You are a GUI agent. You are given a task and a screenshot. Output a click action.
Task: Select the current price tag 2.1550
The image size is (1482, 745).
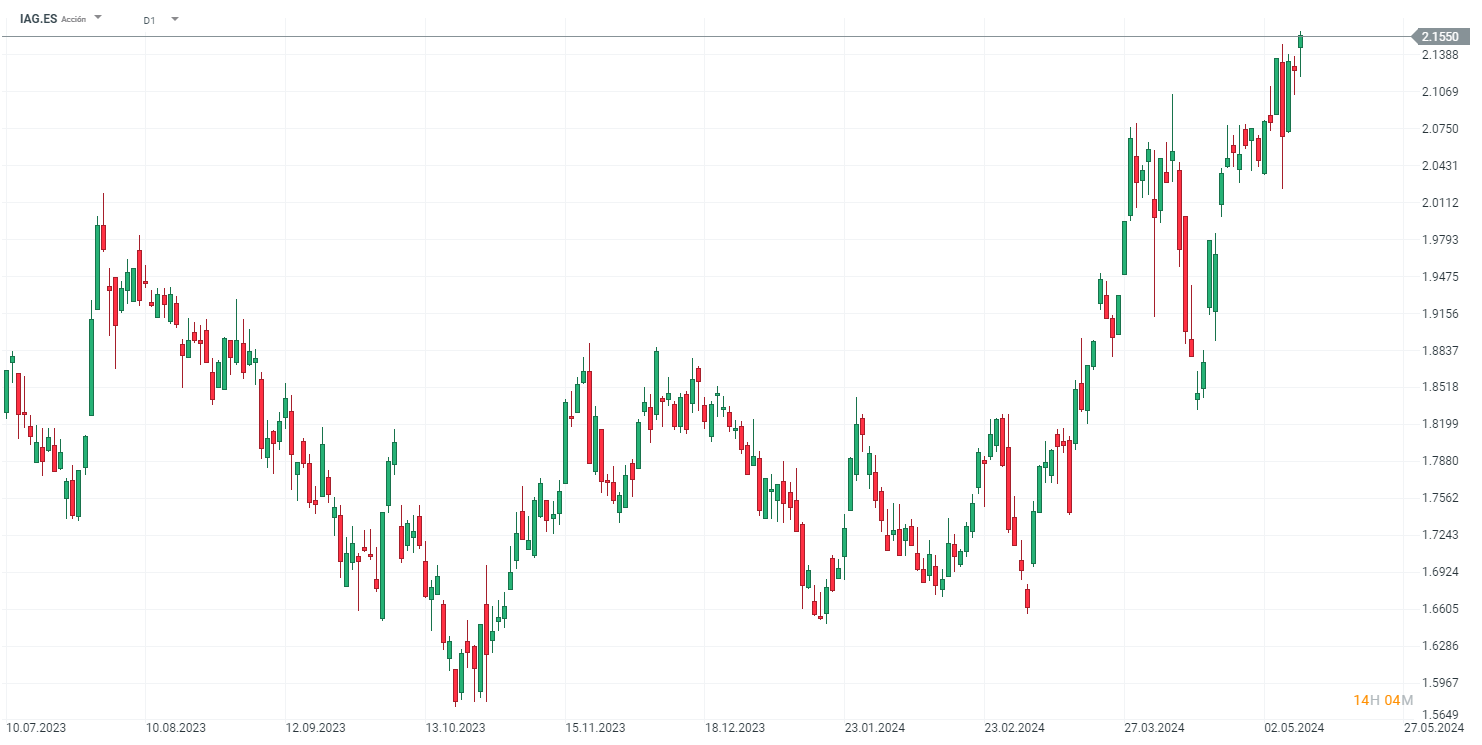click(1440, 37)
